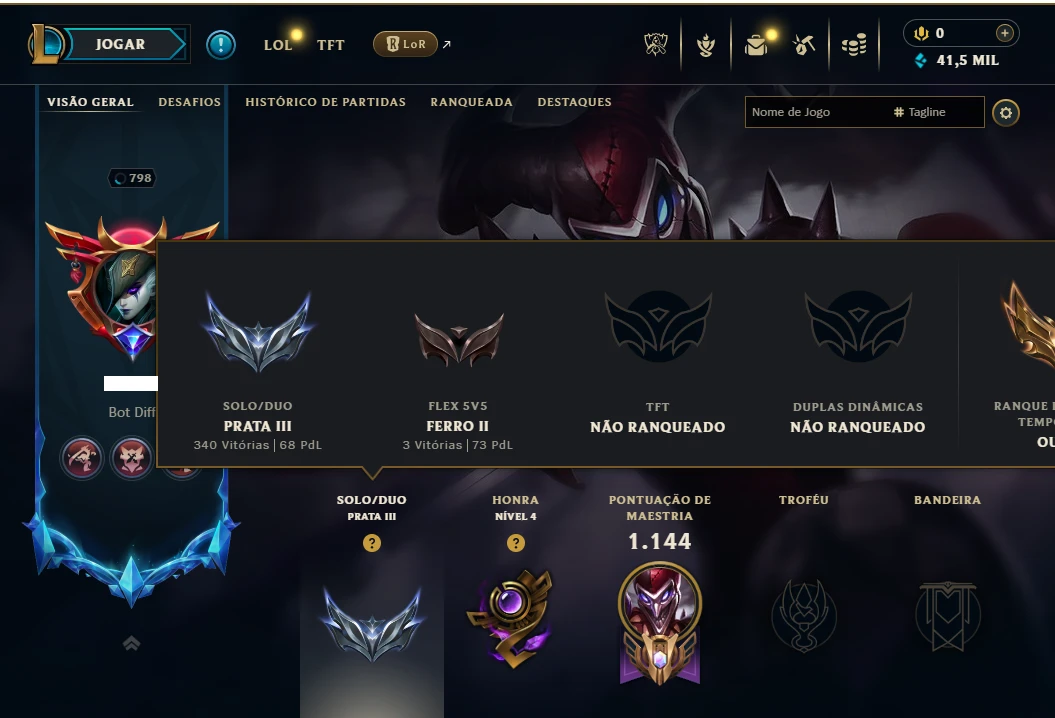The image size is (1055, 718).
Task: Switch to the HISTÓRICO DE PARTIDAS tab
Action: [326, 102]
